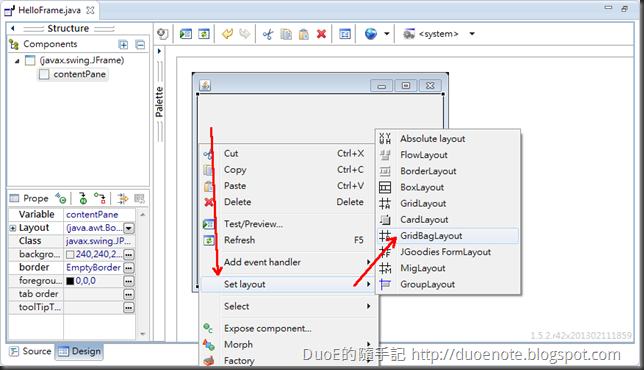Screen dimensions: 644x370
Task: Select JGoodies FormLayout in submenu
Action: coord(448,252)
